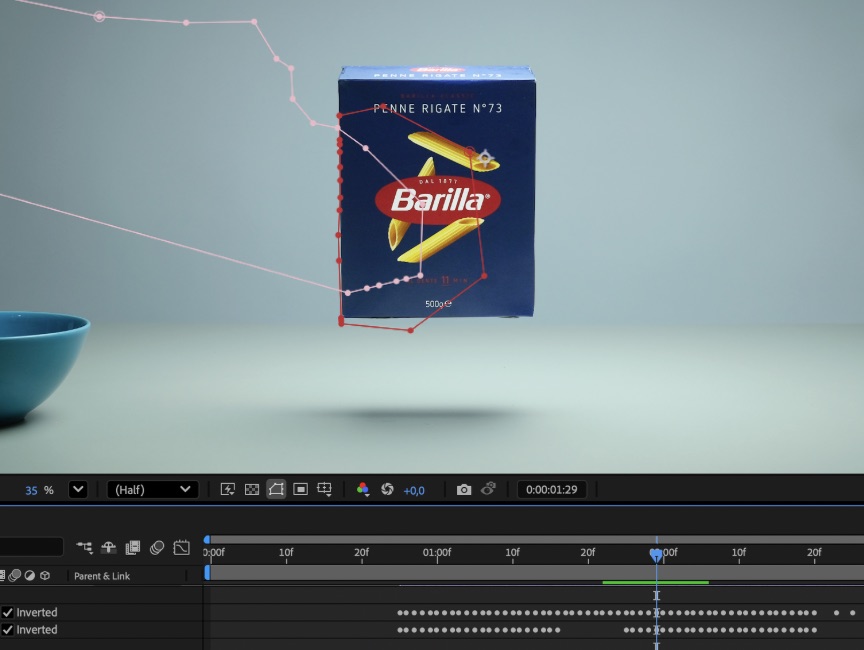Open the Fast Previews options icon
The height and width of the screenshot is (650, 864).
(x=228, y=489)
